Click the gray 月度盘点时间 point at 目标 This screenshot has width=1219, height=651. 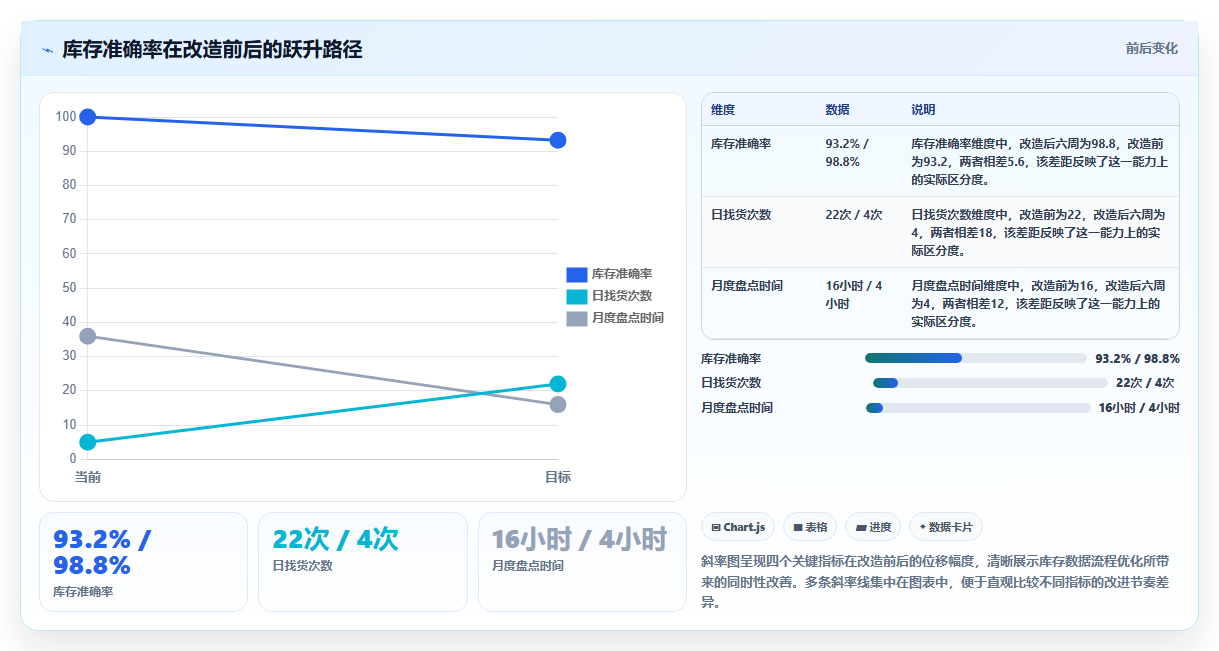558,404
